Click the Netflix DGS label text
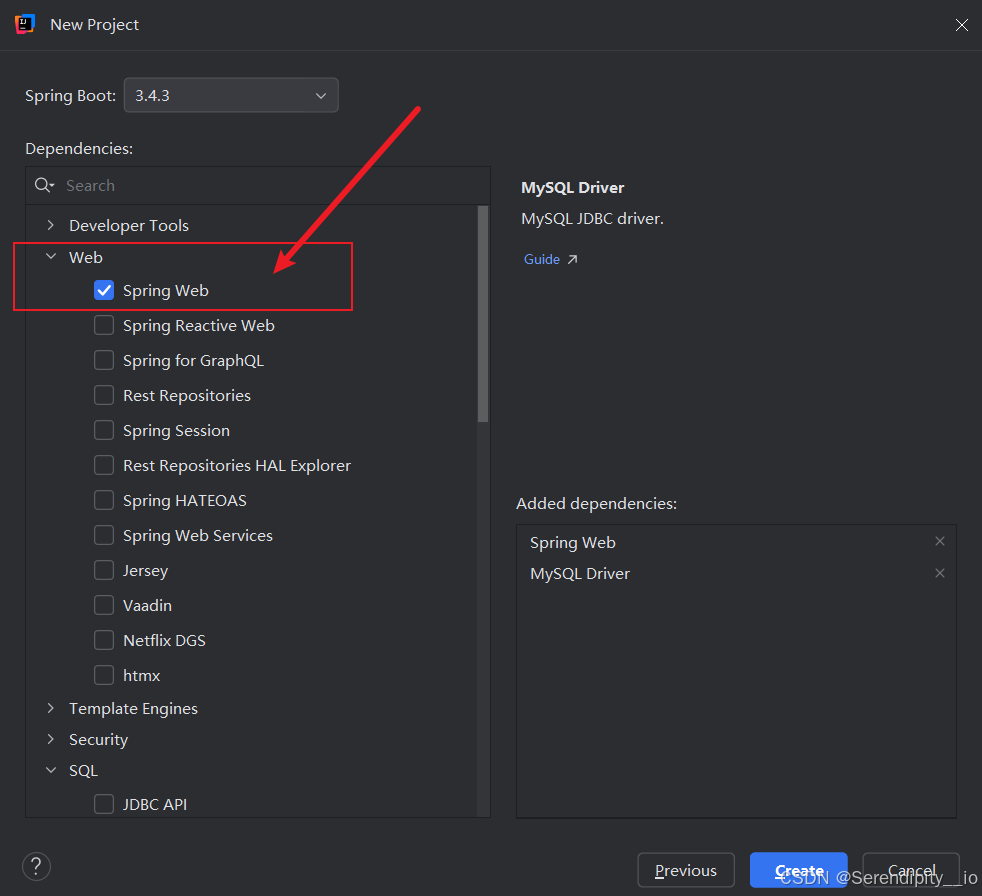This screenshot has height=896, width=982. pos(164,641)
